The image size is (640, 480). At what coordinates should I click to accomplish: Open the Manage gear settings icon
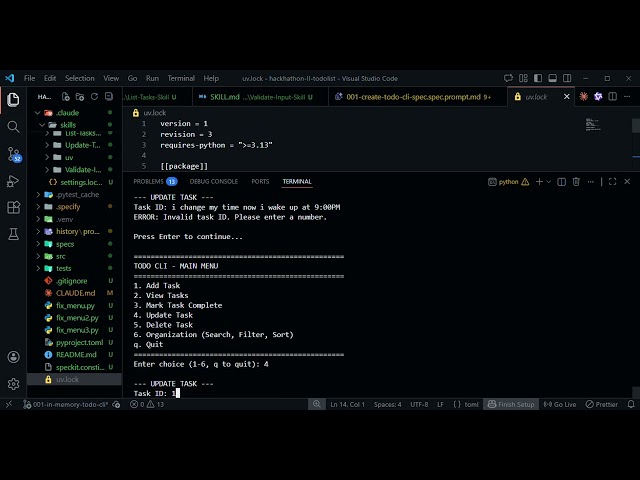pyautogui.click(x=13, y=384)
